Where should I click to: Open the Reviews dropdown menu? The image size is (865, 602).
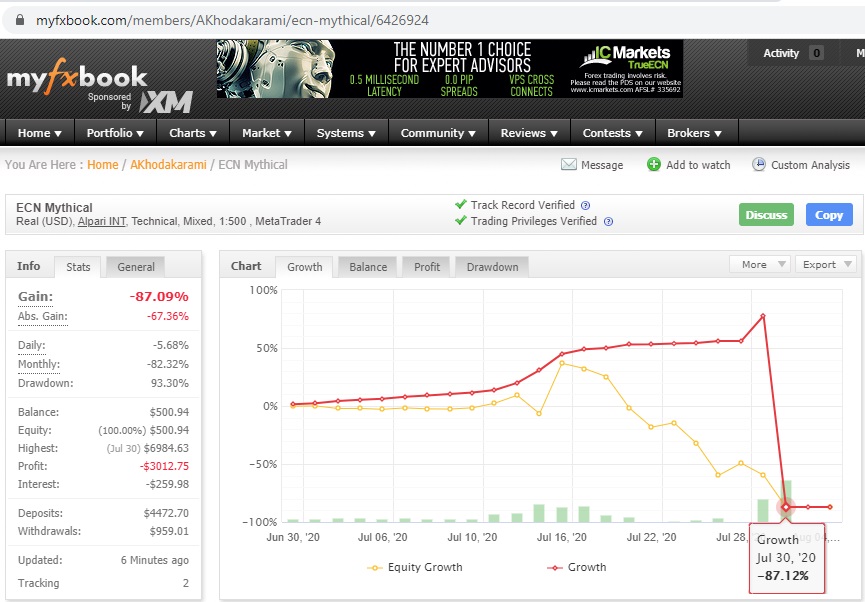point(530,133)
